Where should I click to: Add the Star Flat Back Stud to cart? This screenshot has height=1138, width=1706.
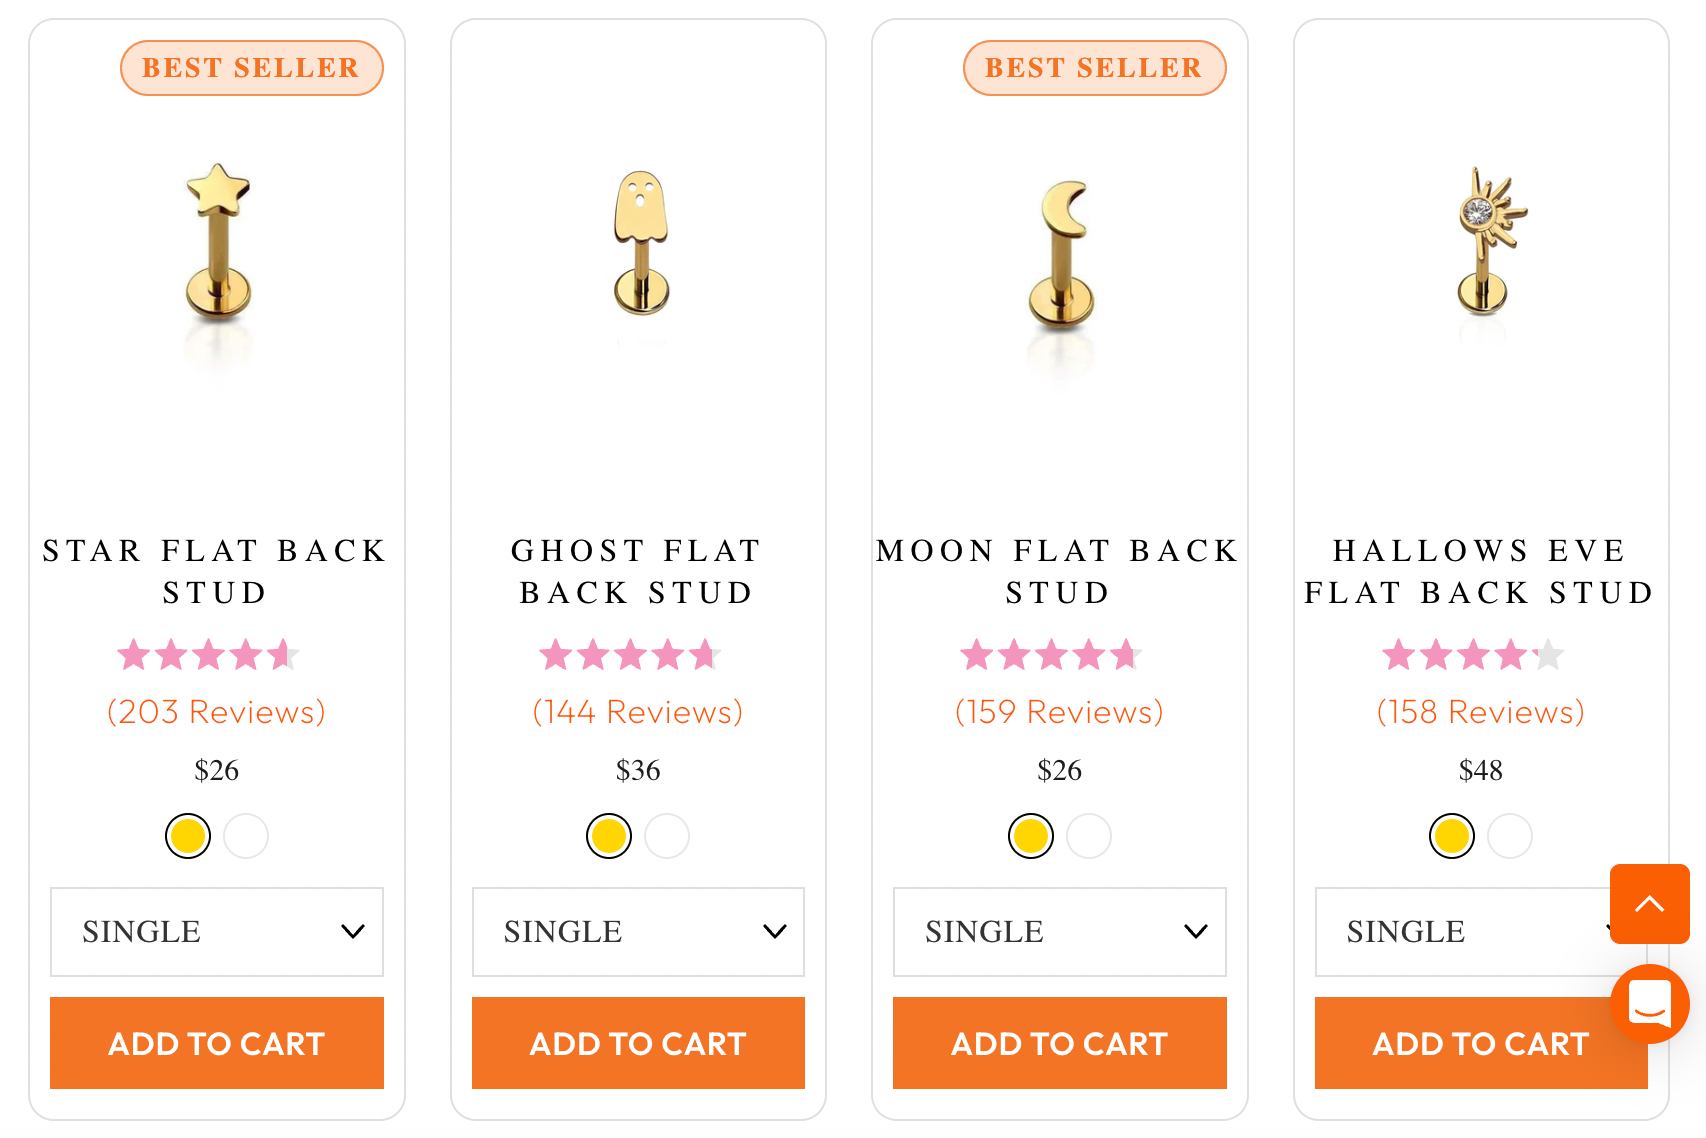216,1043
